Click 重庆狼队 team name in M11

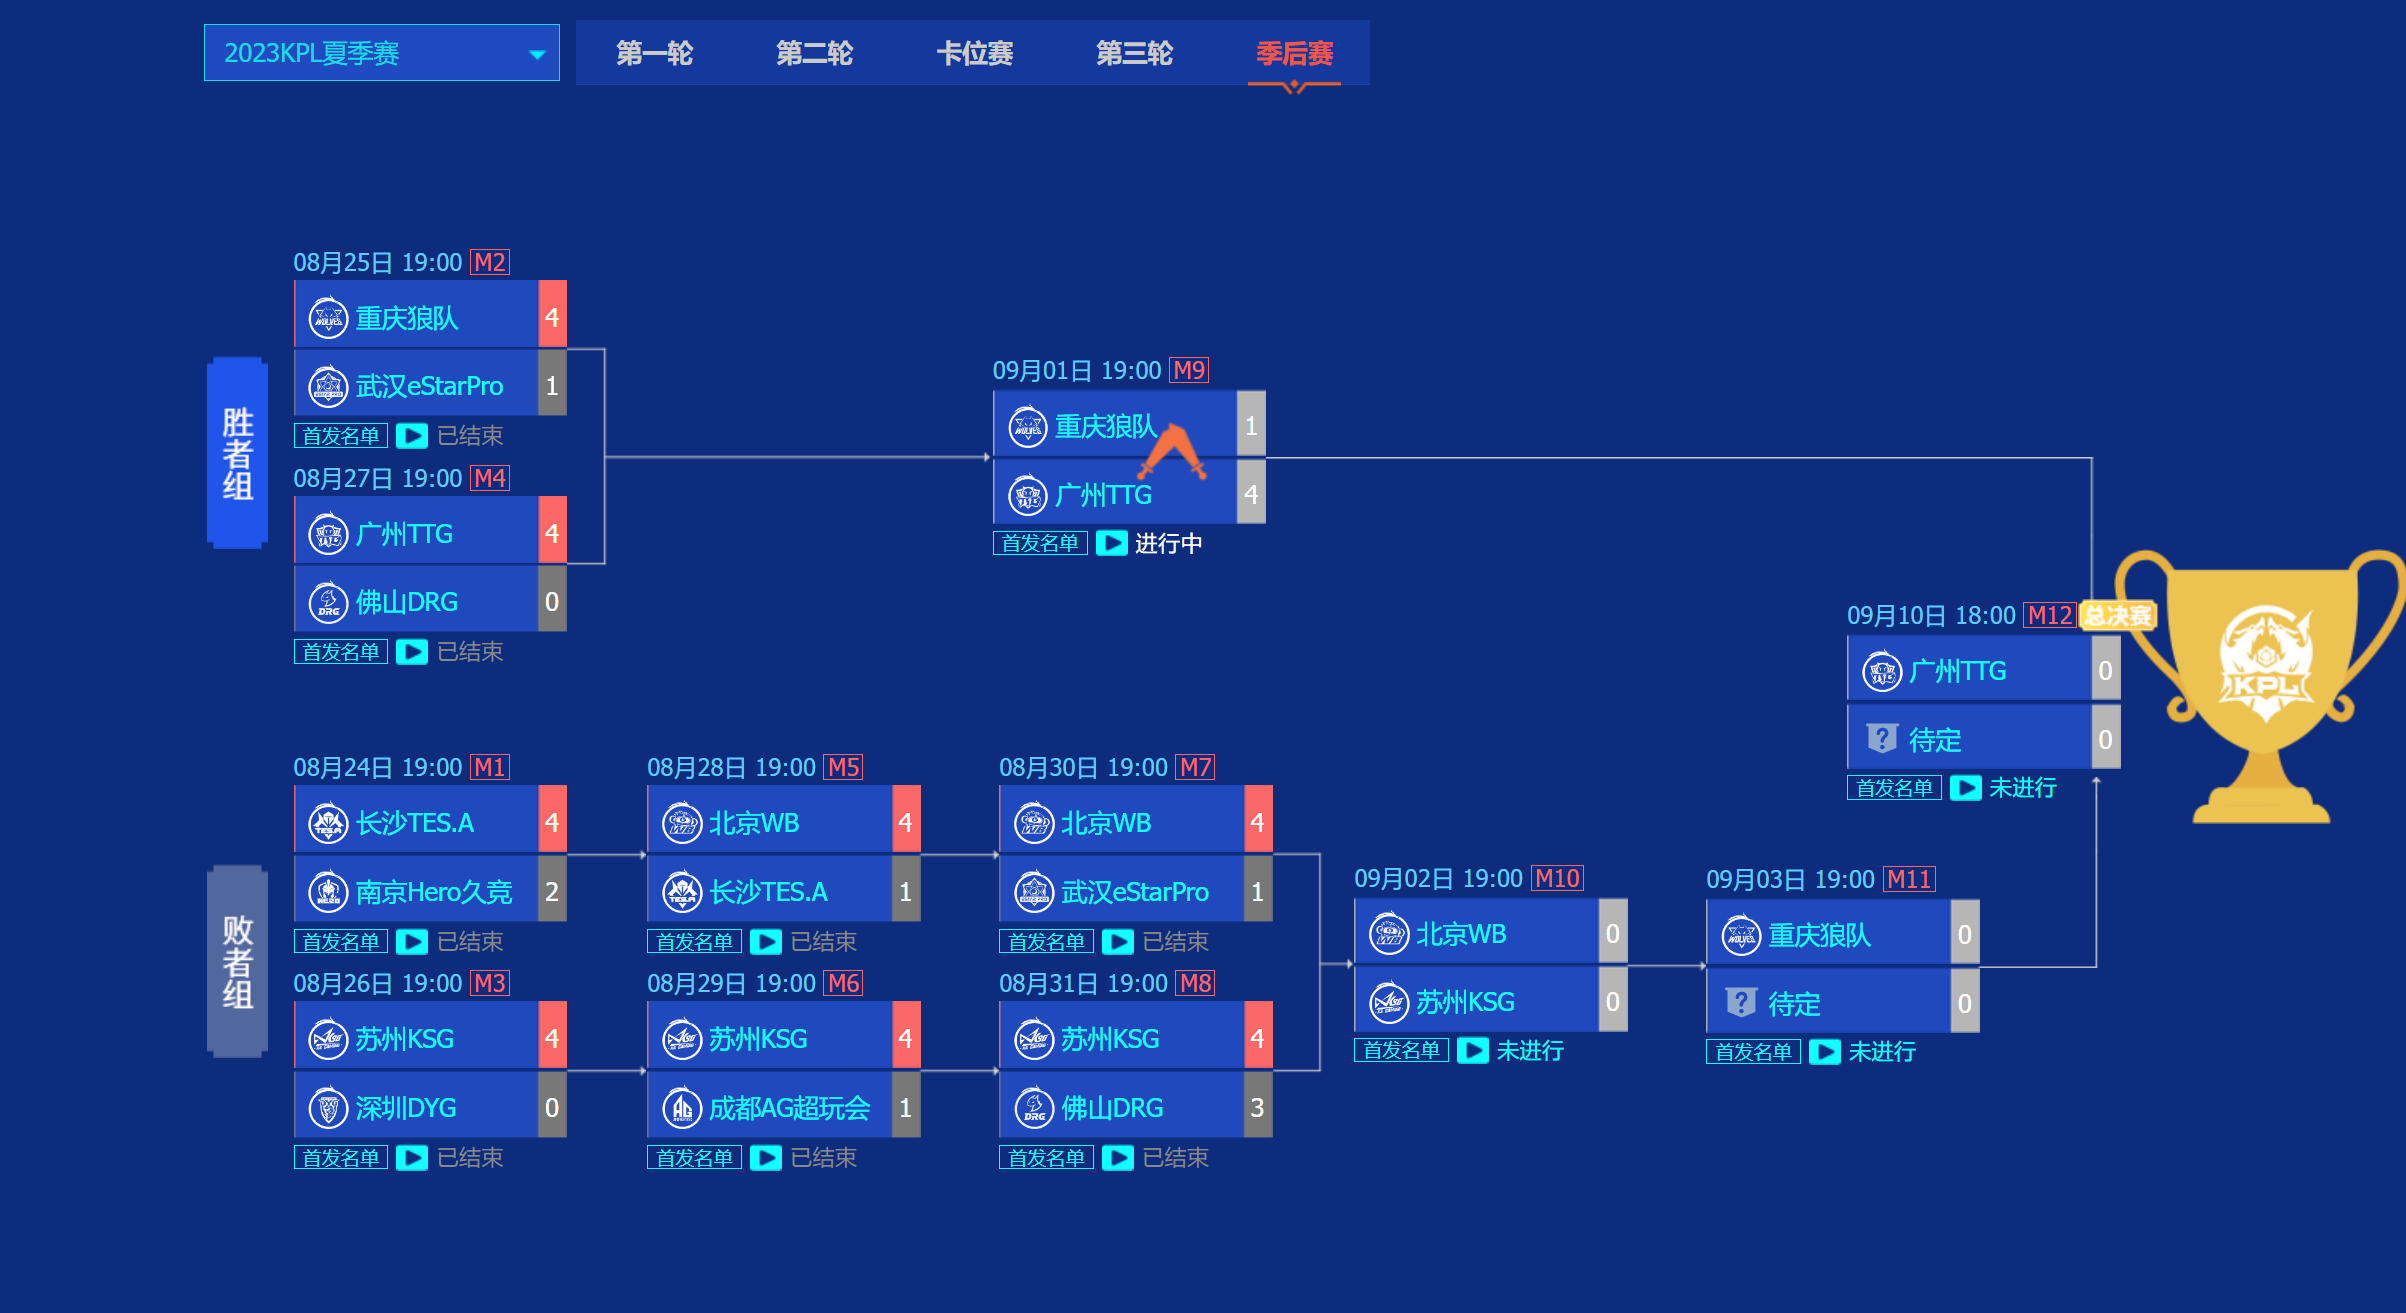[x=1819, y=935]
